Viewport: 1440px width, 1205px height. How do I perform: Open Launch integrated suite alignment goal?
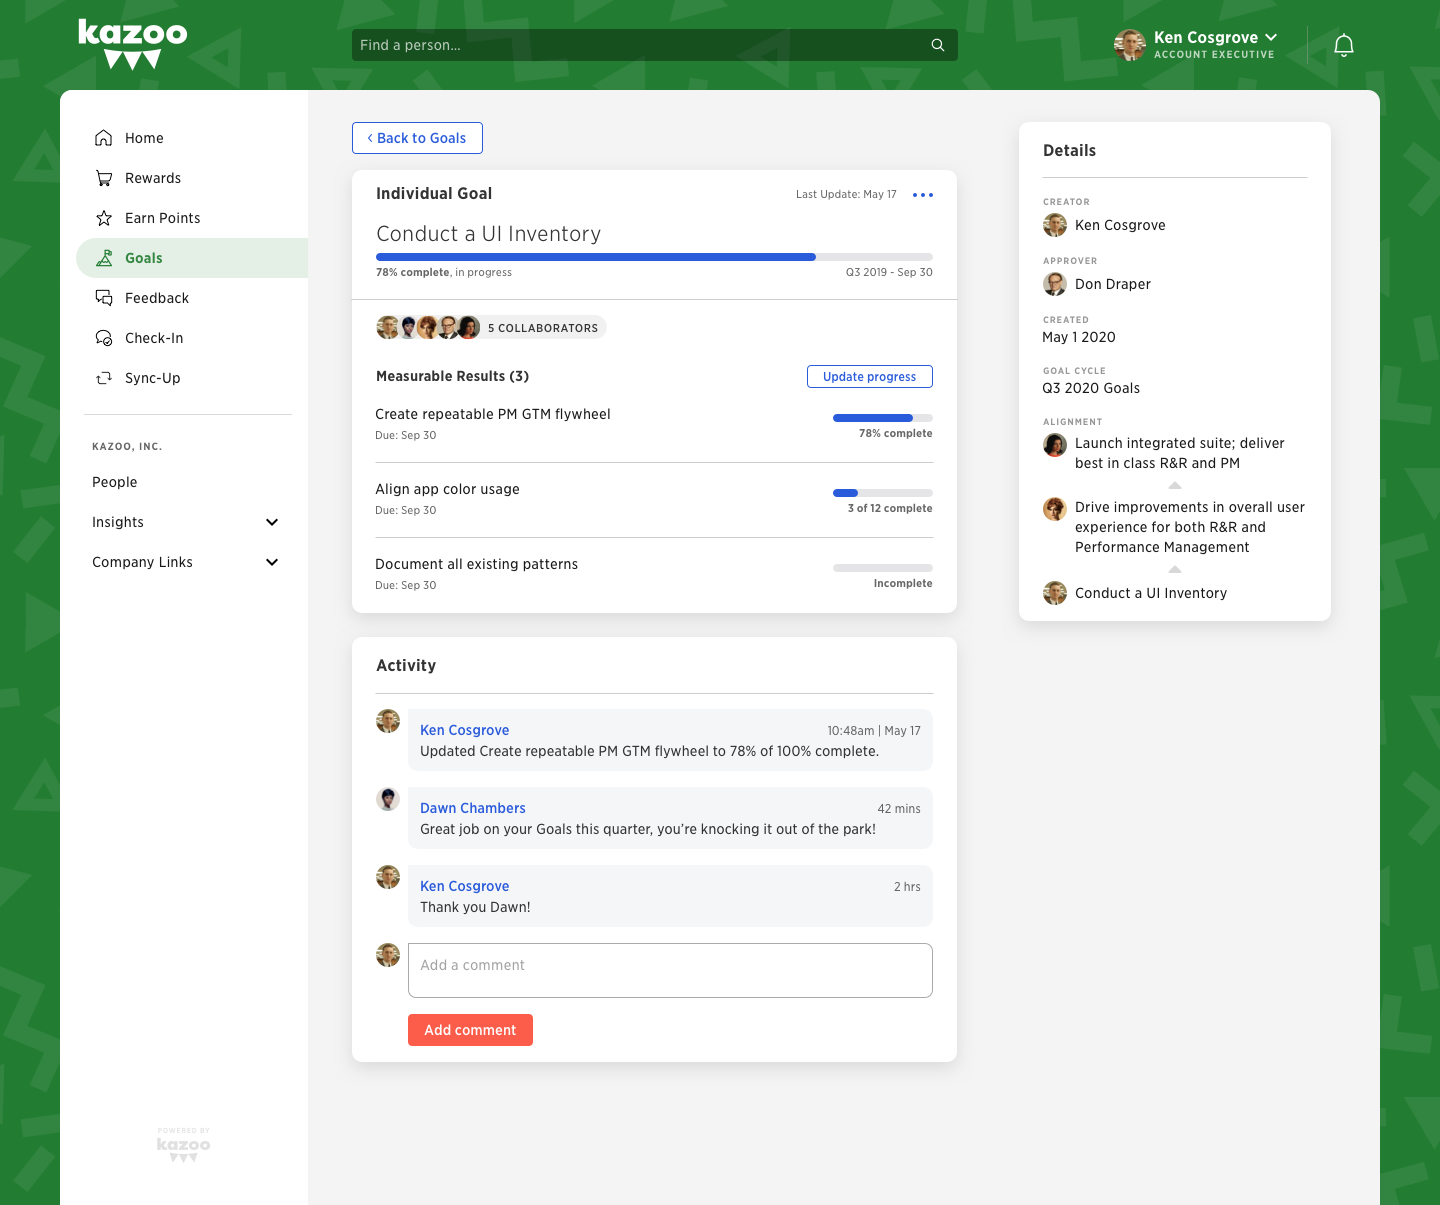click(x=1180, y=453)
